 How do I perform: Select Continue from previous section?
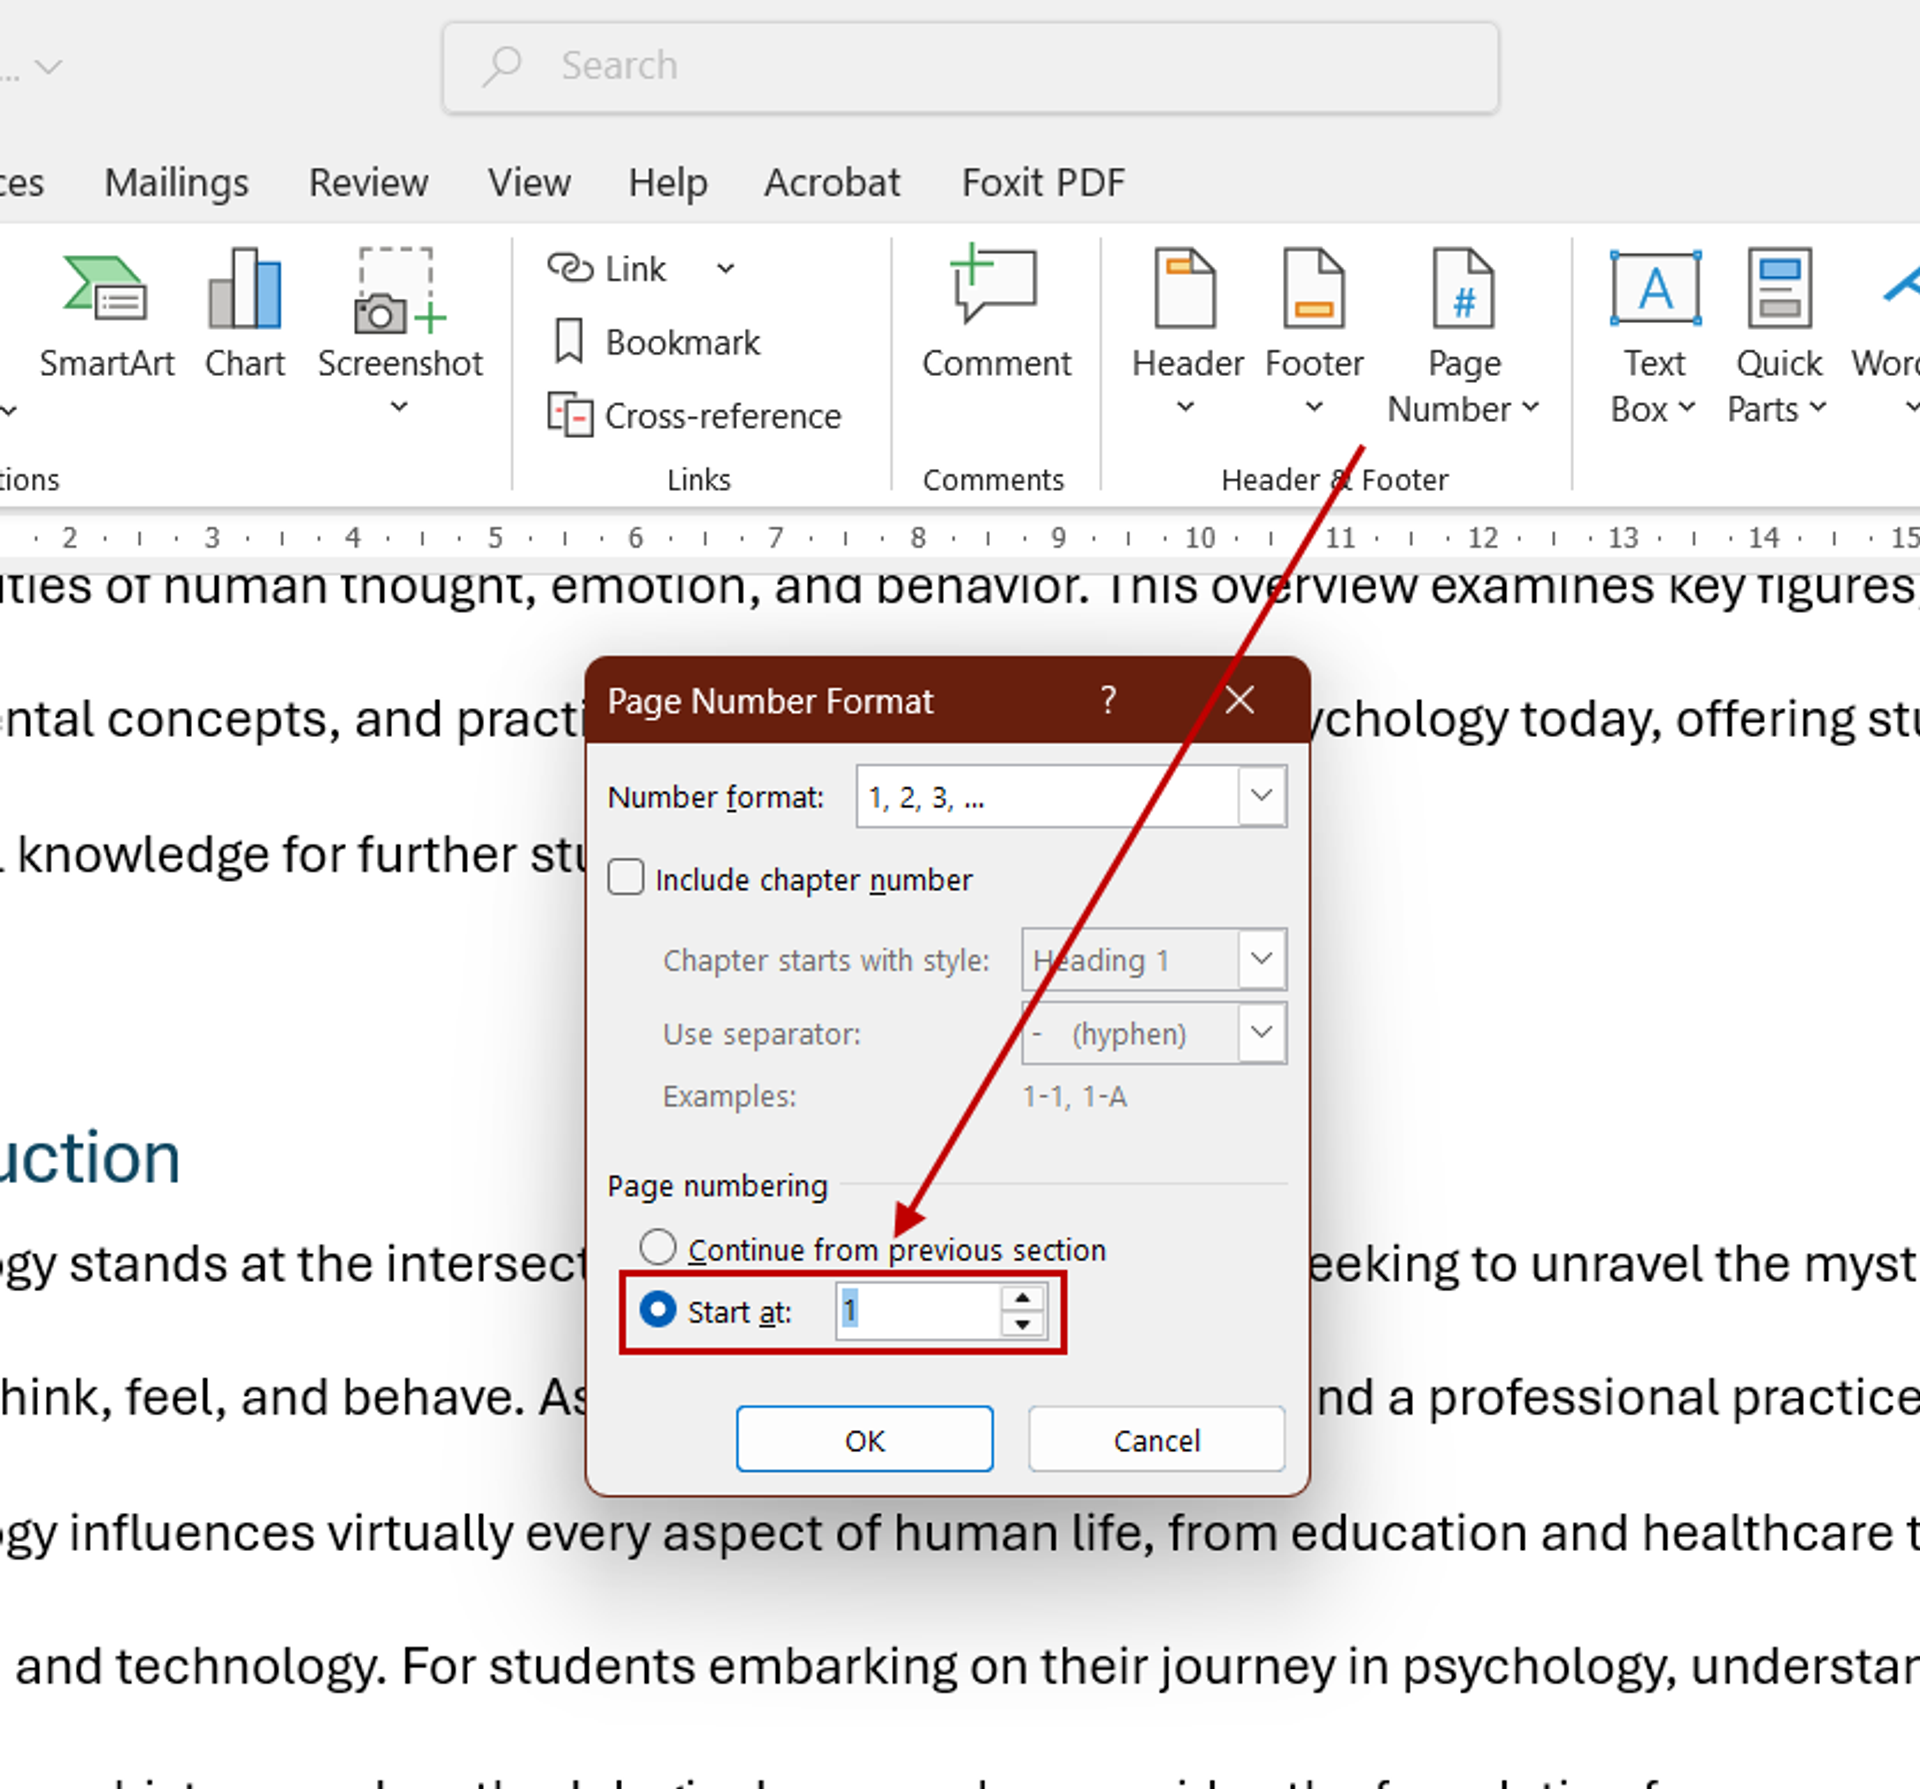tap(657, 1247)
